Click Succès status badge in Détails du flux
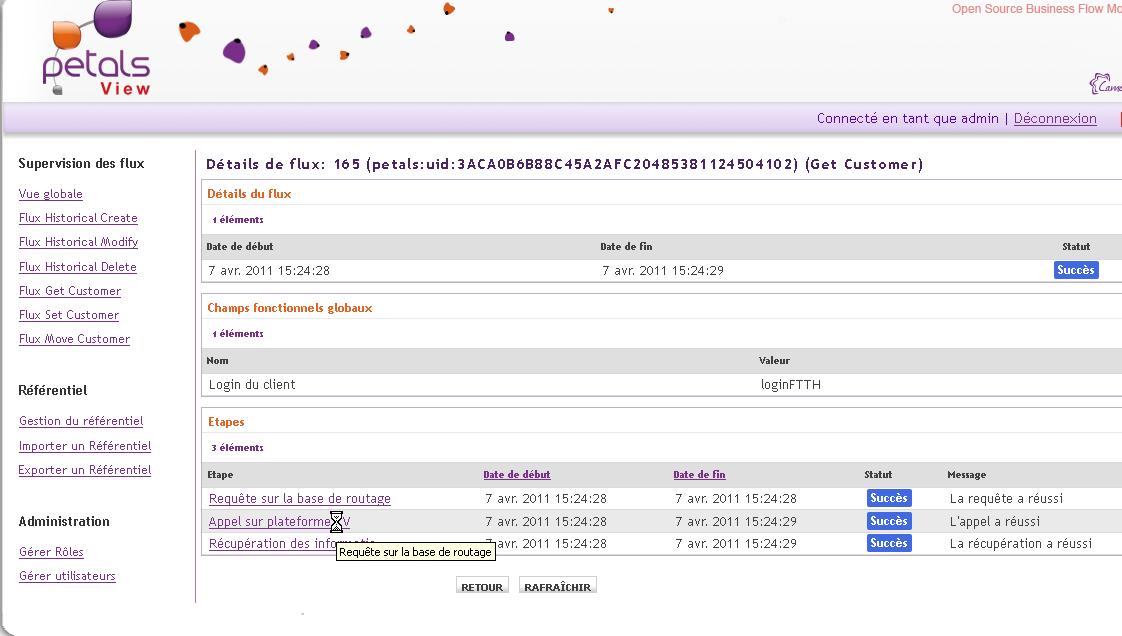 pyautogui.click(x=1075, y=270)
